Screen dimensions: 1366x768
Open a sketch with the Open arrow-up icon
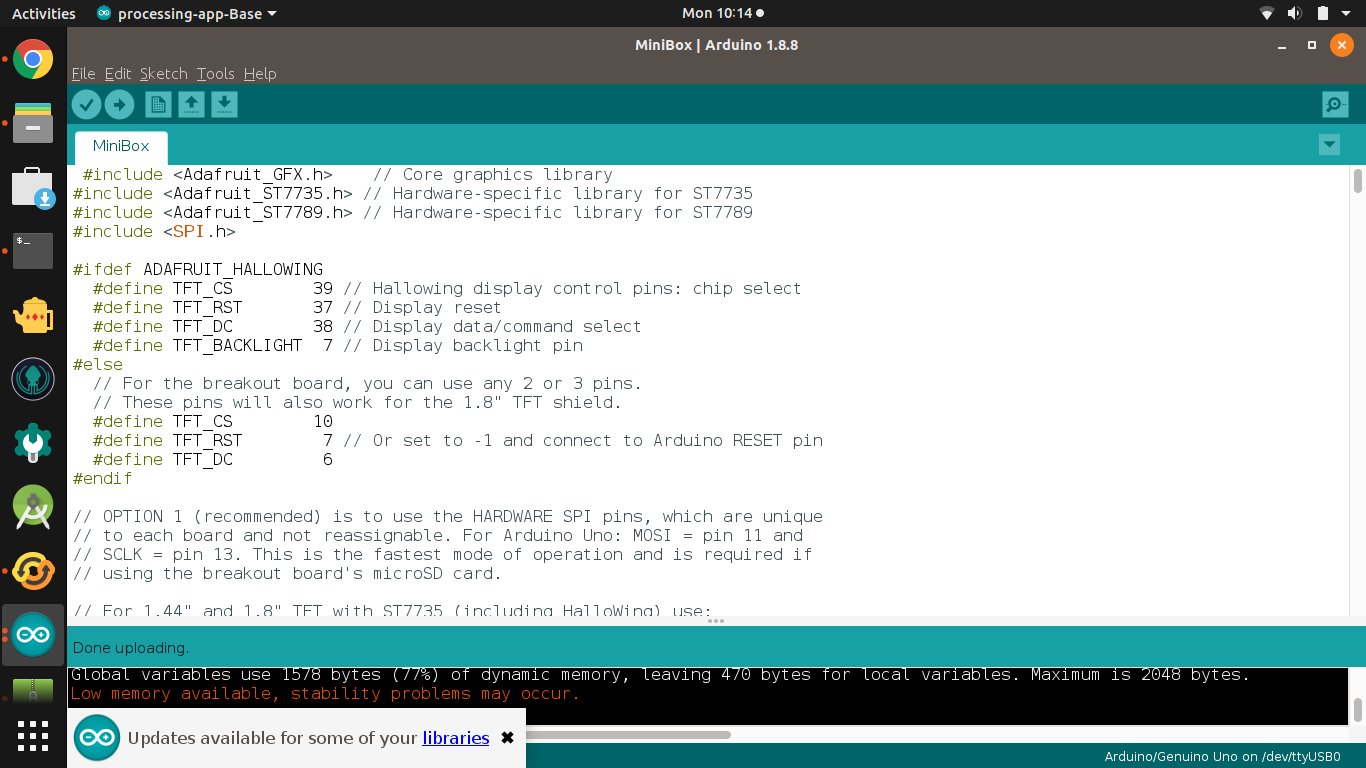[191, 104]
